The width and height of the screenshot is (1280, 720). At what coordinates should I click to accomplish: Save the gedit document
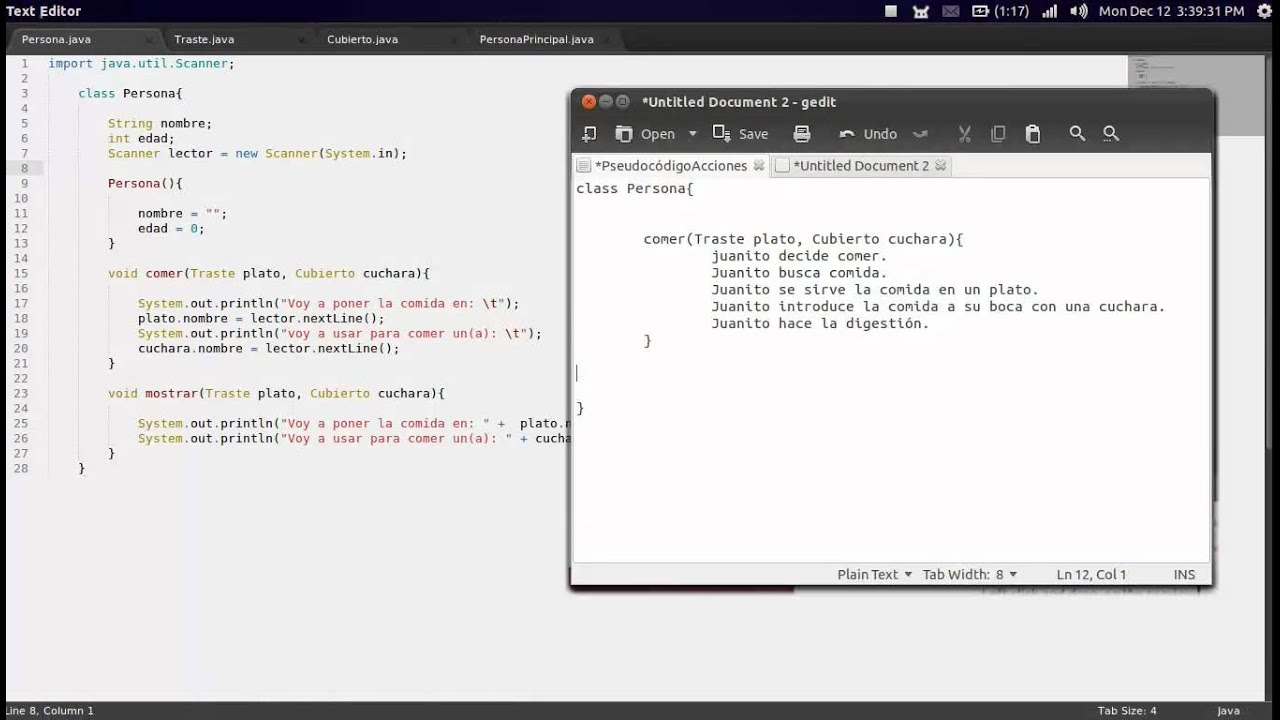[x=741, y=134]
